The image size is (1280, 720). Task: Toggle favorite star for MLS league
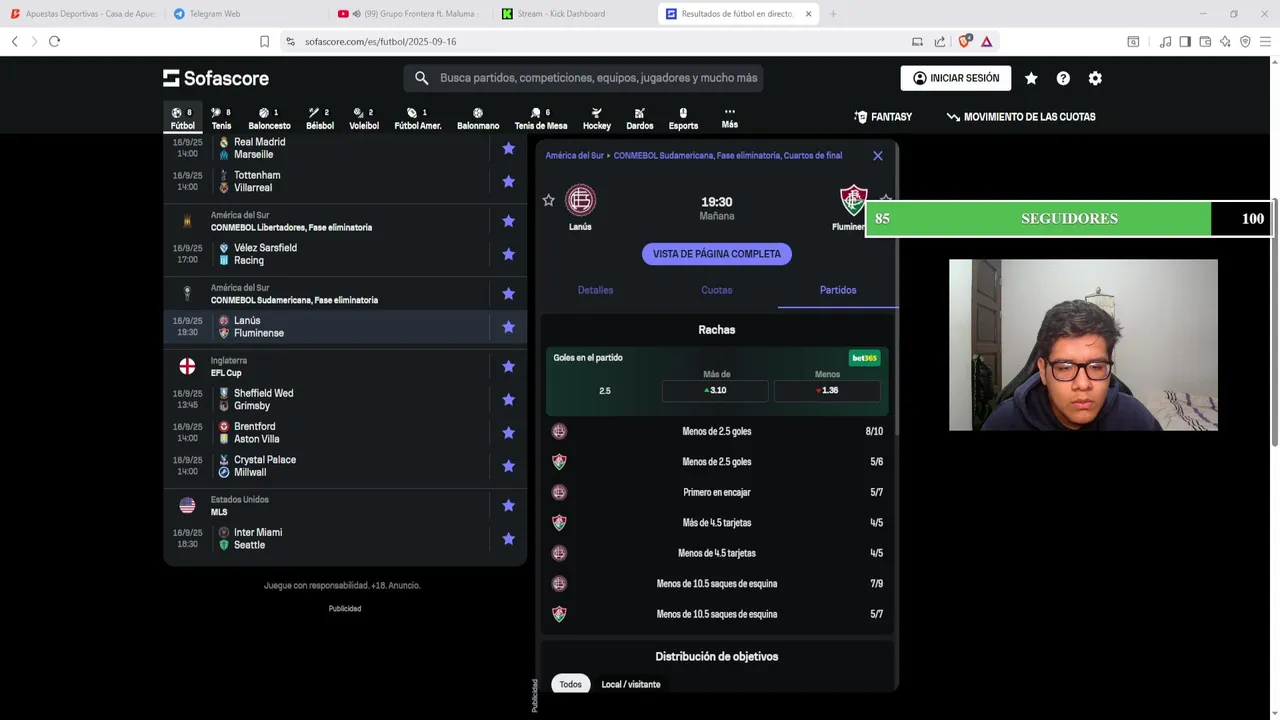point(508,505)
